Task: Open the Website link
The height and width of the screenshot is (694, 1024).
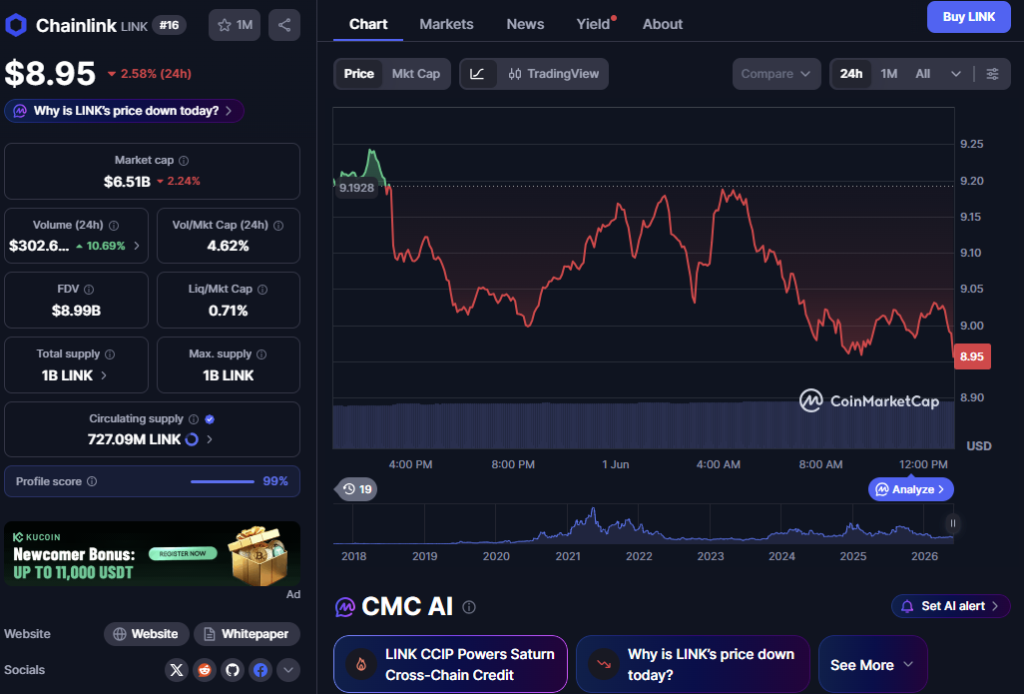Action: [146, 634]
